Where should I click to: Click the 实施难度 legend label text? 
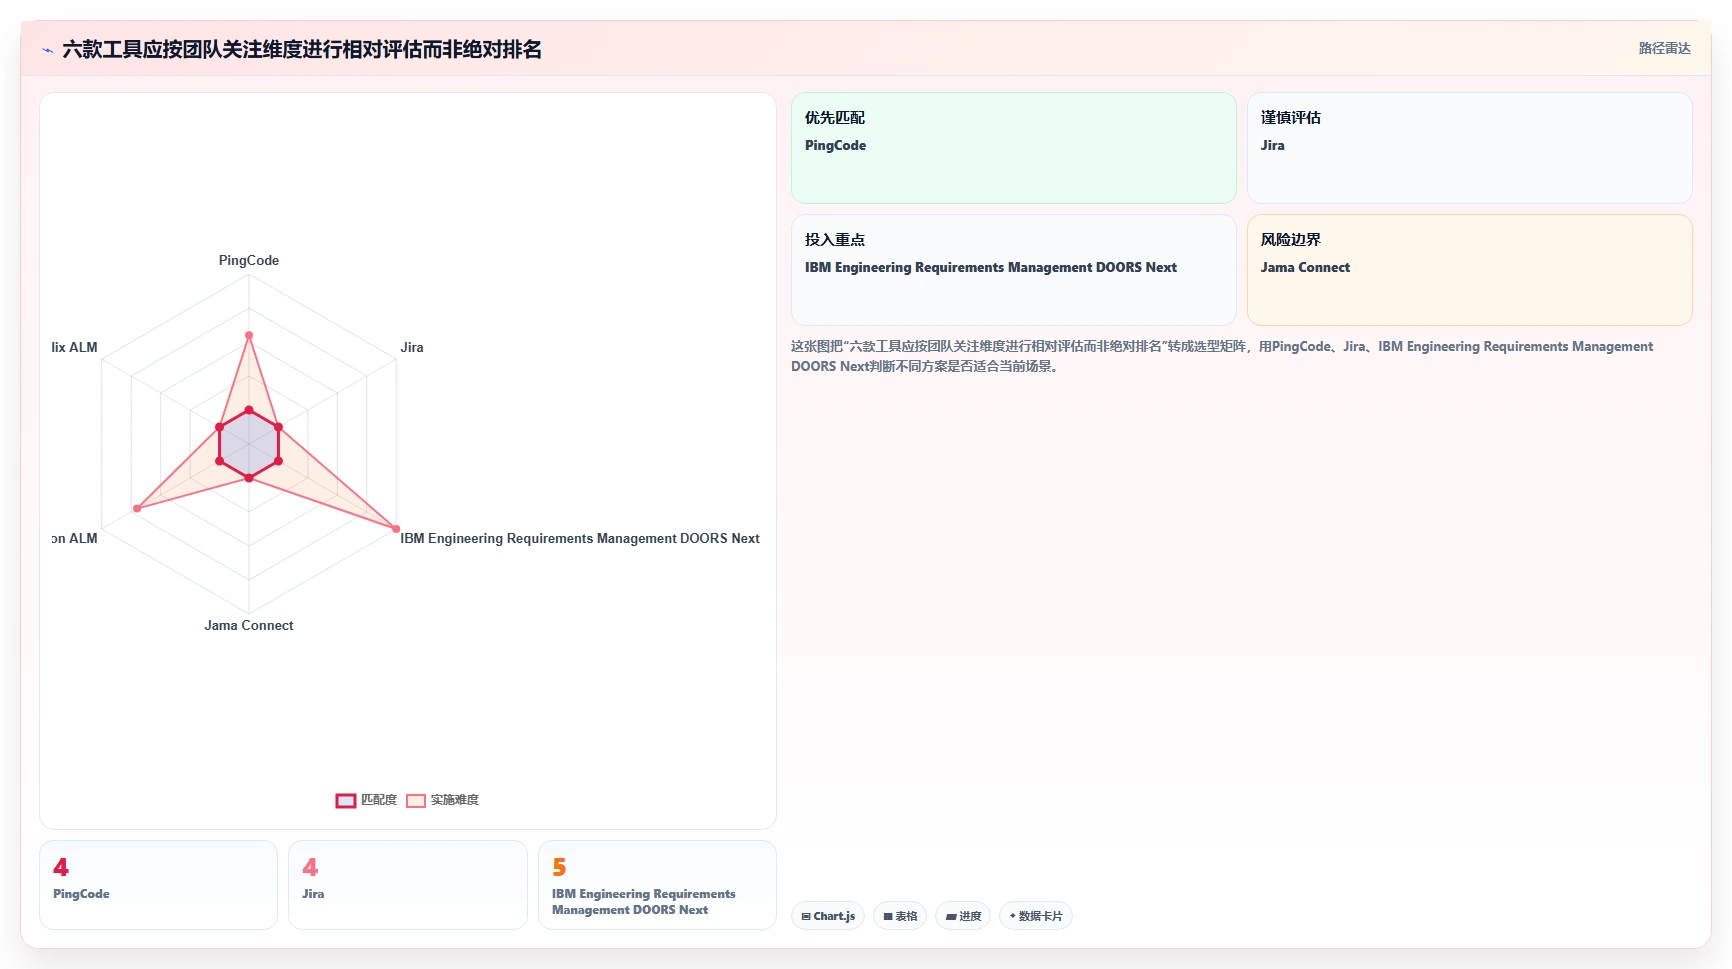(455, 800)
